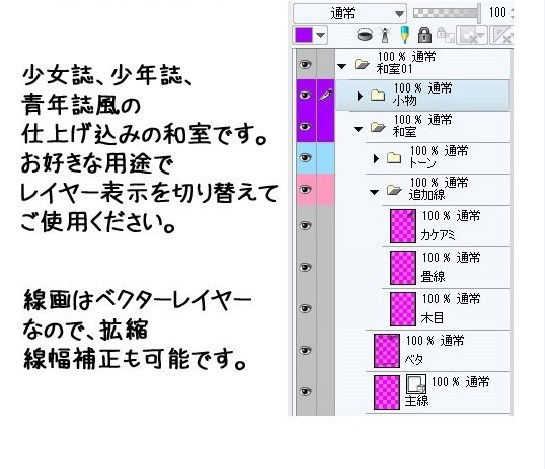Click the draft layer pencil icon

(x=405, y=35)
